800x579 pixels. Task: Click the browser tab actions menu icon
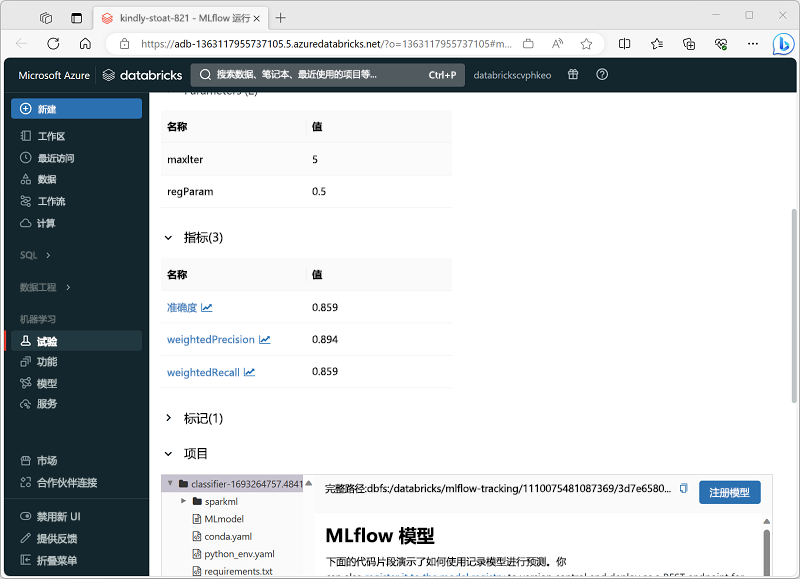(x=76, y=18)
